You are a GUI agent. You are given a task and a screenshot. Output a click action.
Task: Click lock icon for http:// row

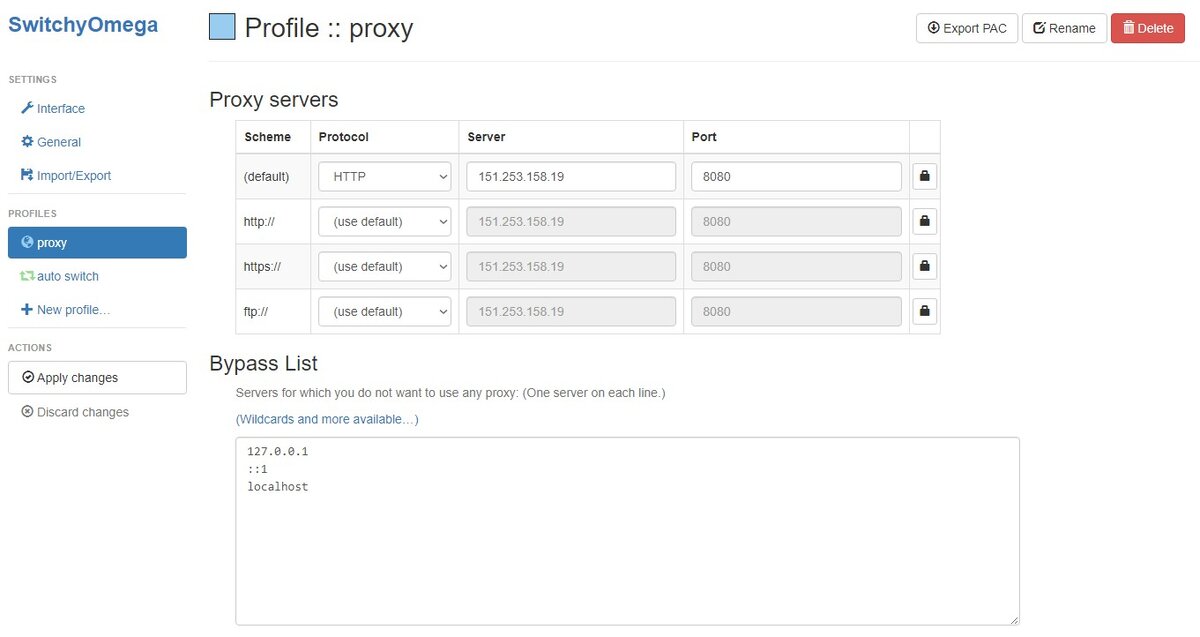point(925,221)
